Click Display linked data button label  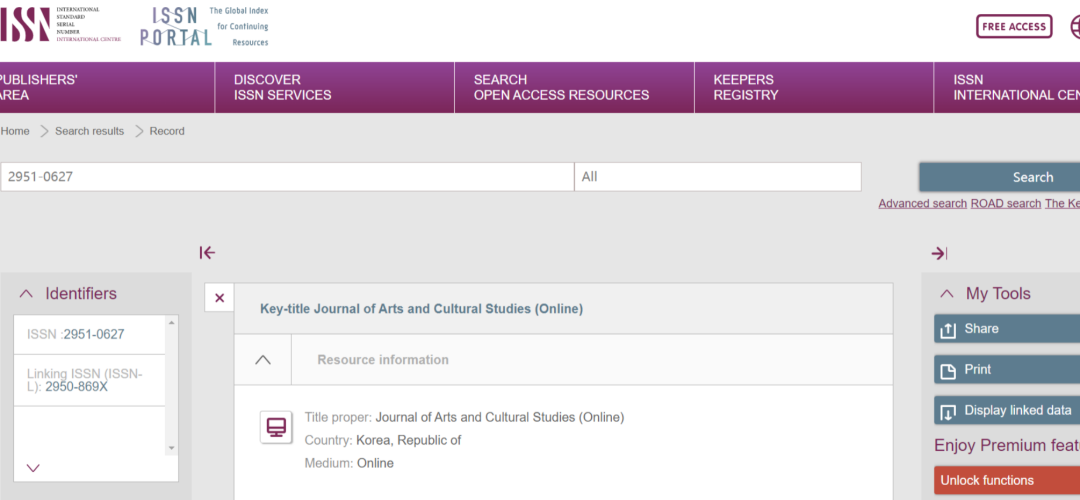(1018, 410)
